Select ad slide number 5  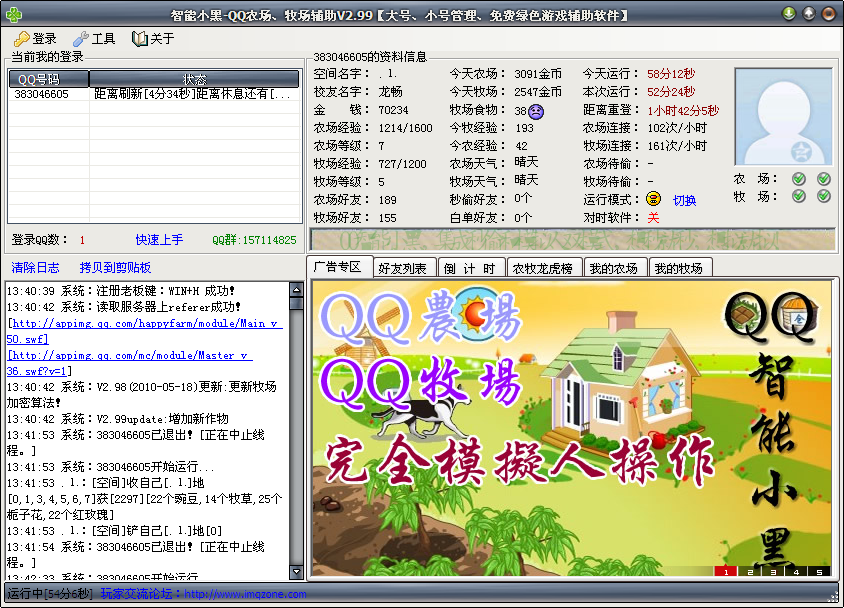click(x=819, y=571)
